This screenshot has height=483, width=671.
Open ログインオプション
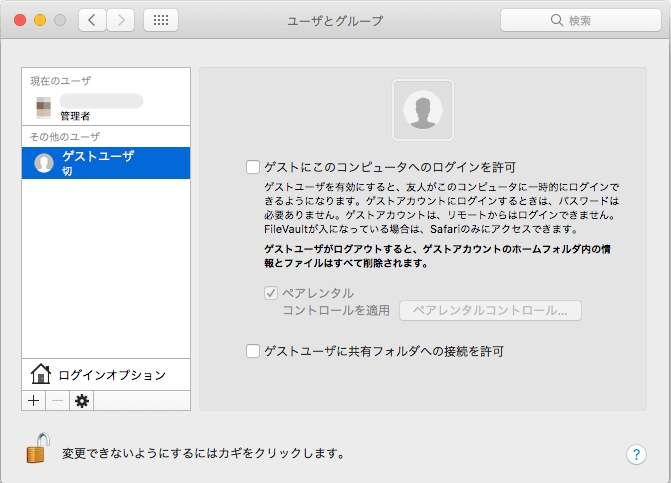point(106,375)
